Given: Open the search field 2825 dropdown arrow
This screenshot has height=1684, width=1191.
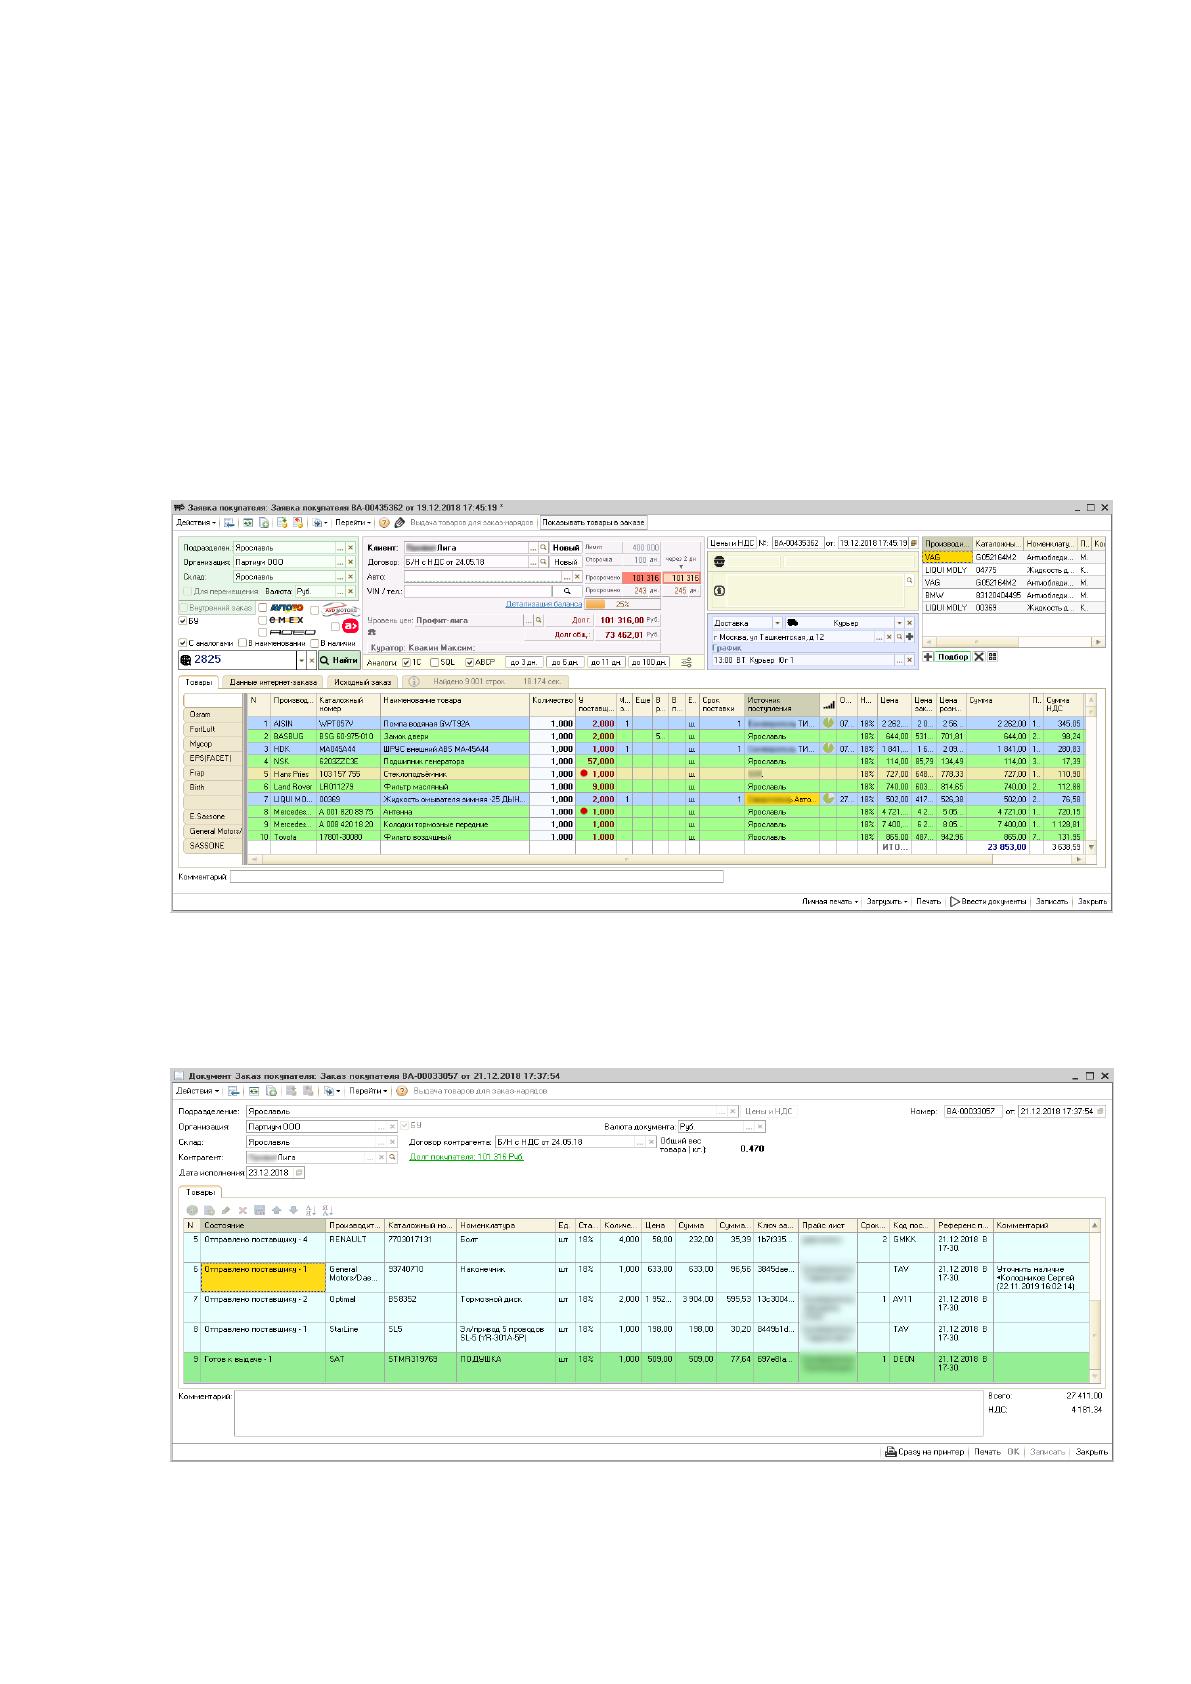Looking at the screenshot, I should pyautogui.click(x=301, y=660).
